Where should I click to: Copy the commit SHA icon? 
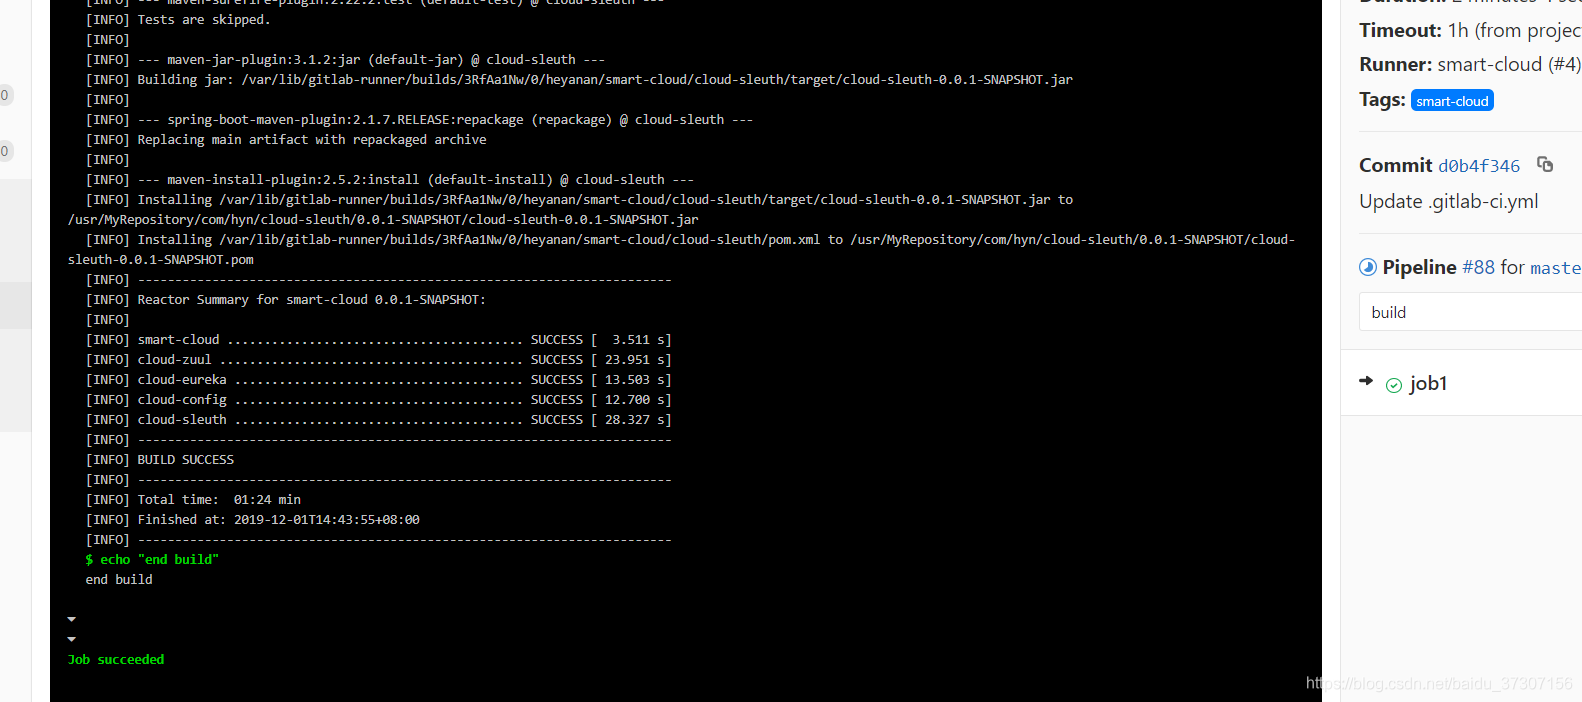[1545, 164]
